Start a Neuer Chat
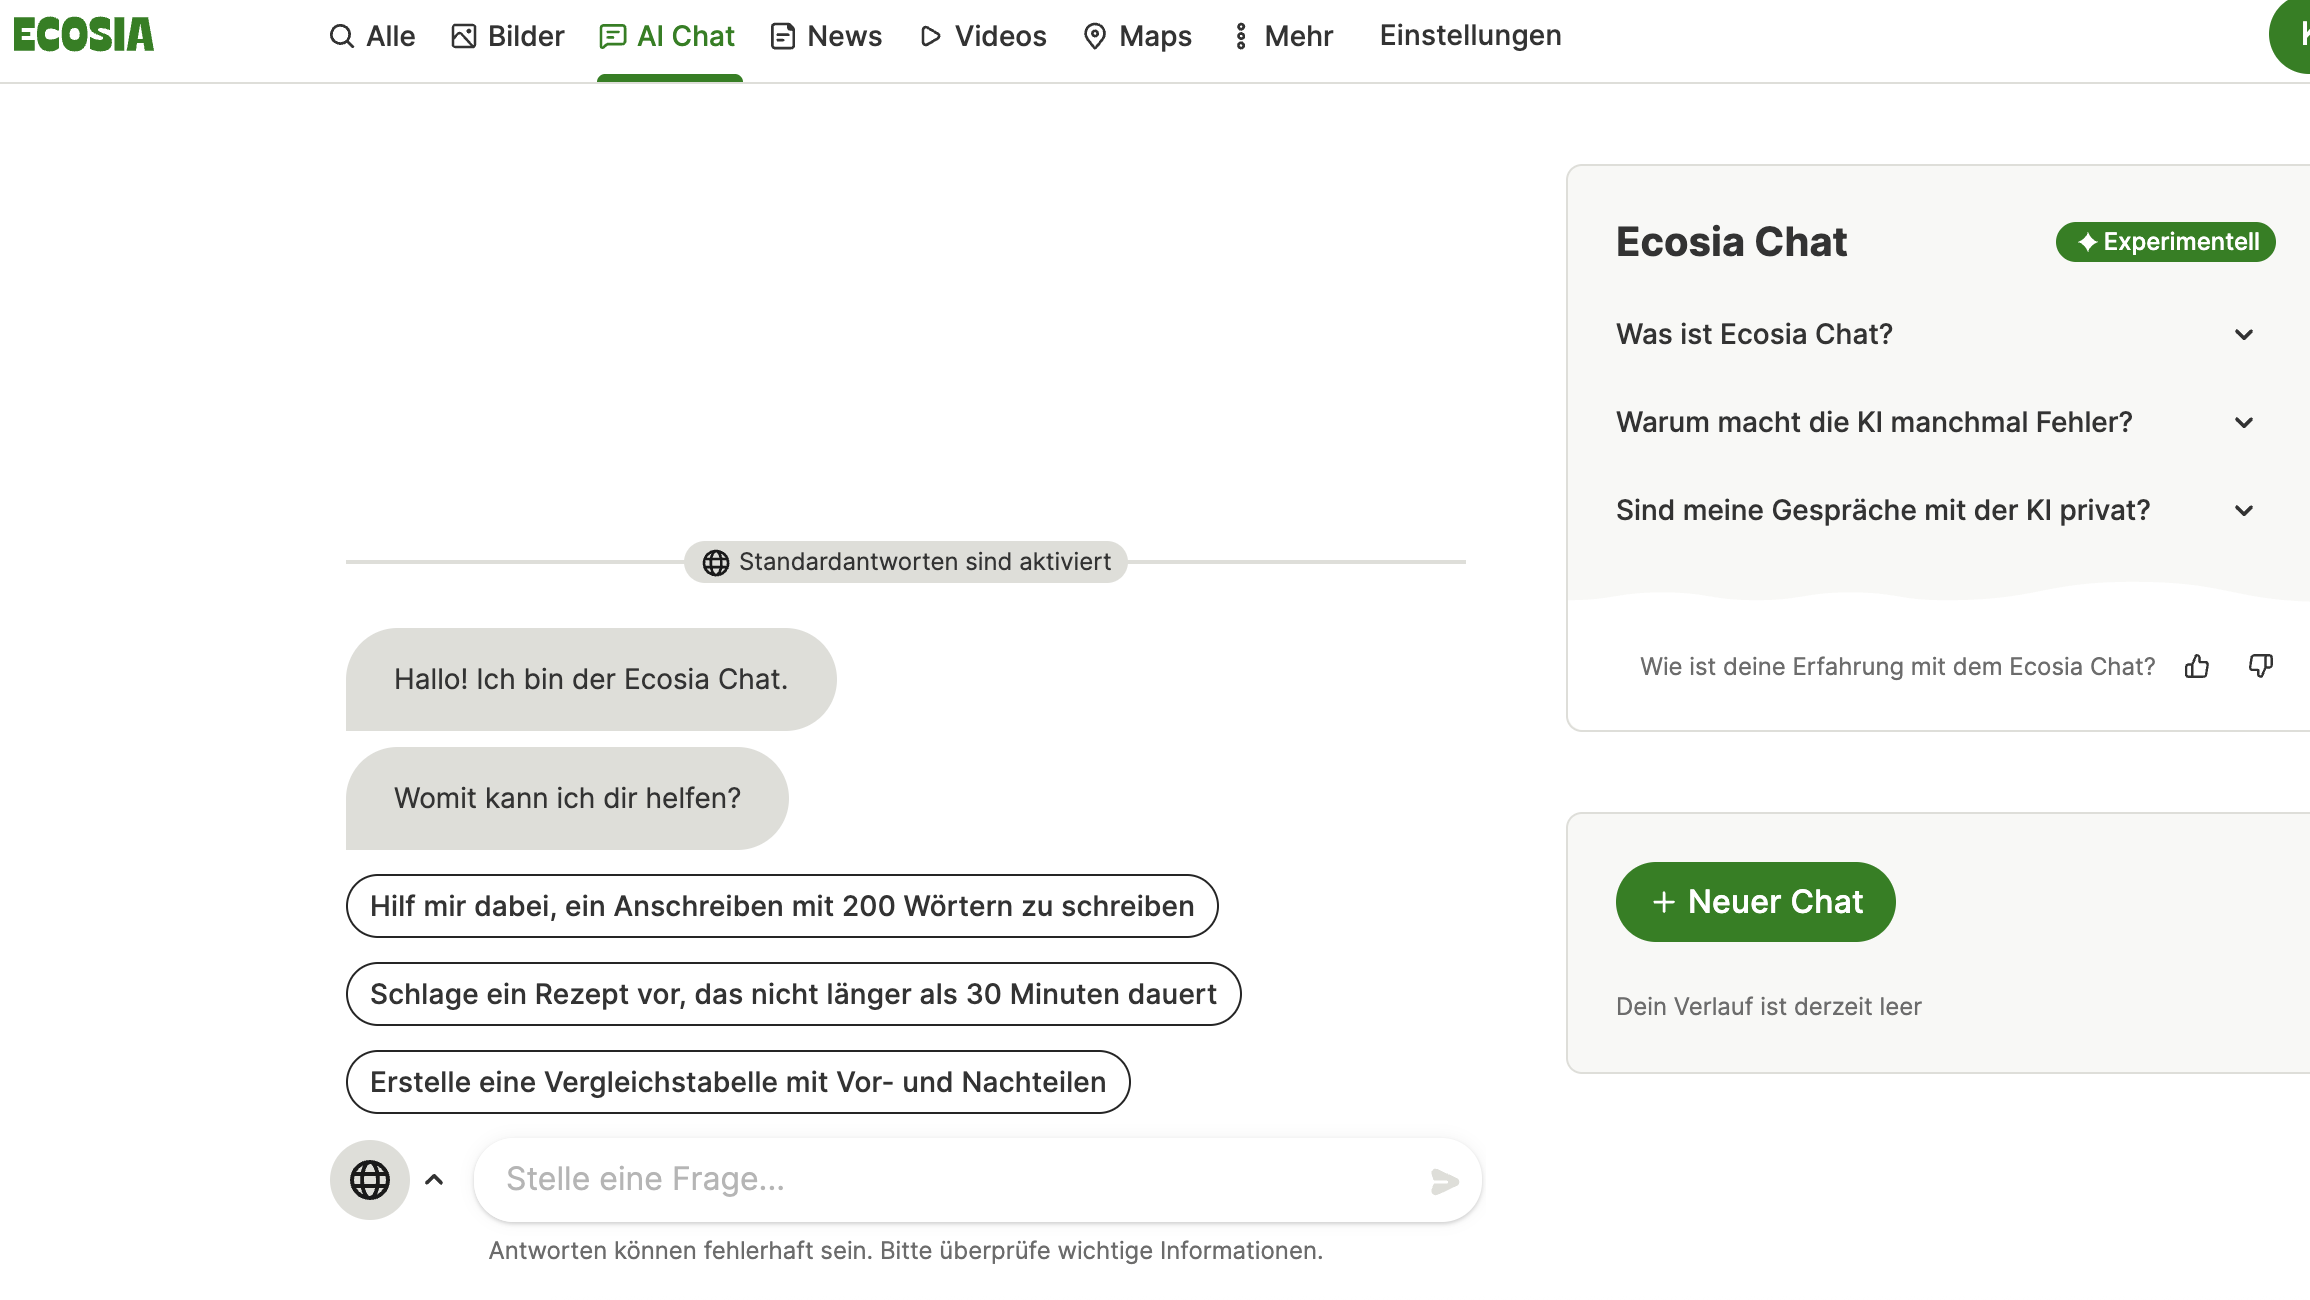This screenshot has height=1300, width=2310. [1756, 902]
